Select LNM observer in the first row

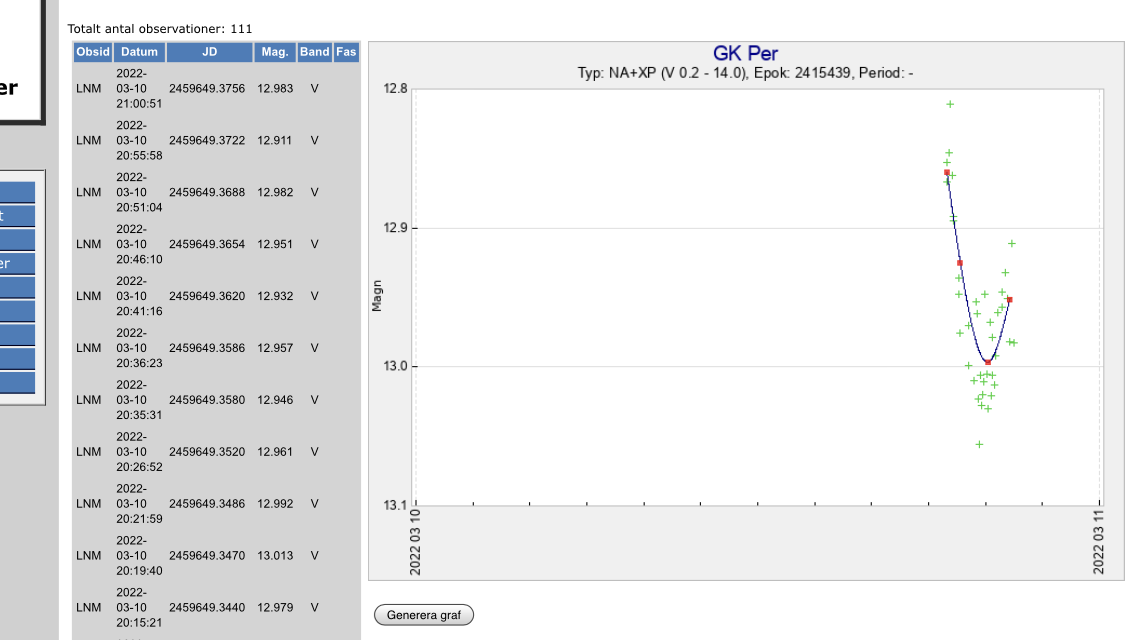point(88,89)
